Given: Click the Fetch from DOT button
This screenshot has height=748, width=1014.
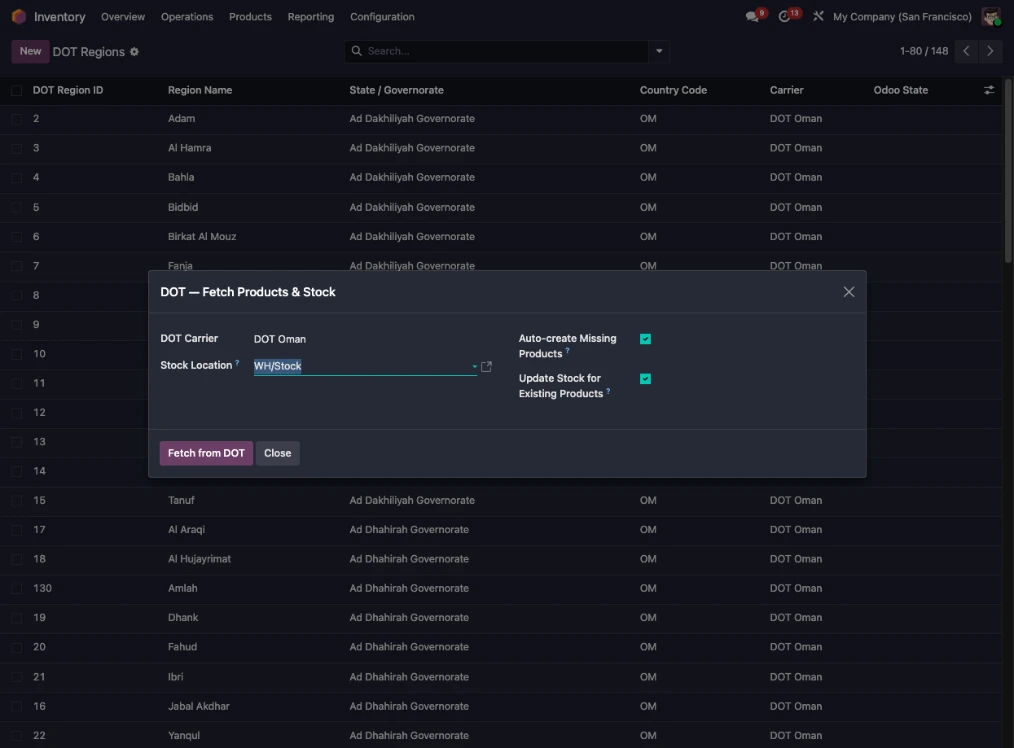Looking at the screenshot, I should (x=206, y=453).
